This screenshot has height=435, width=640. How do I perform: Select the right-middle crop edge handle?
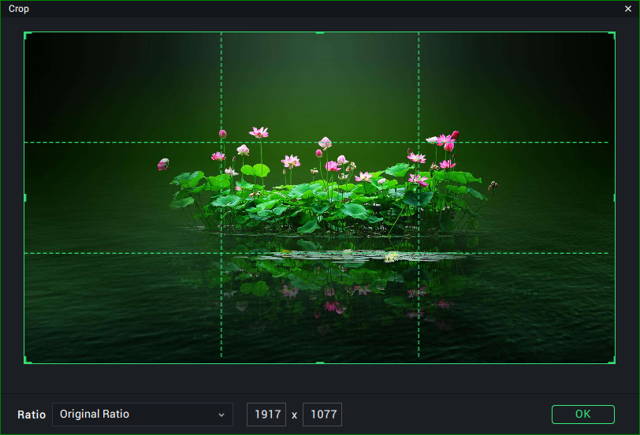[x=615, y=198]
